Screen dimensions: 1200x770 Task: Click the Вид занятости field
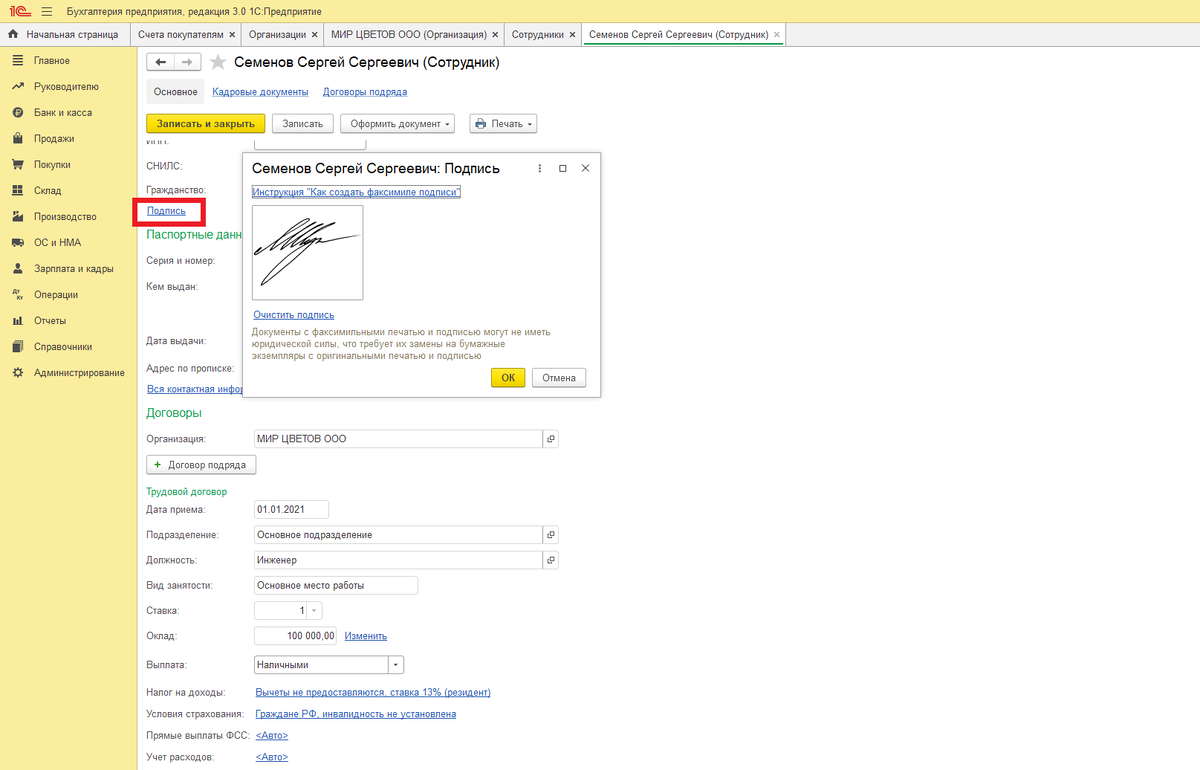[x=336, y=586]
